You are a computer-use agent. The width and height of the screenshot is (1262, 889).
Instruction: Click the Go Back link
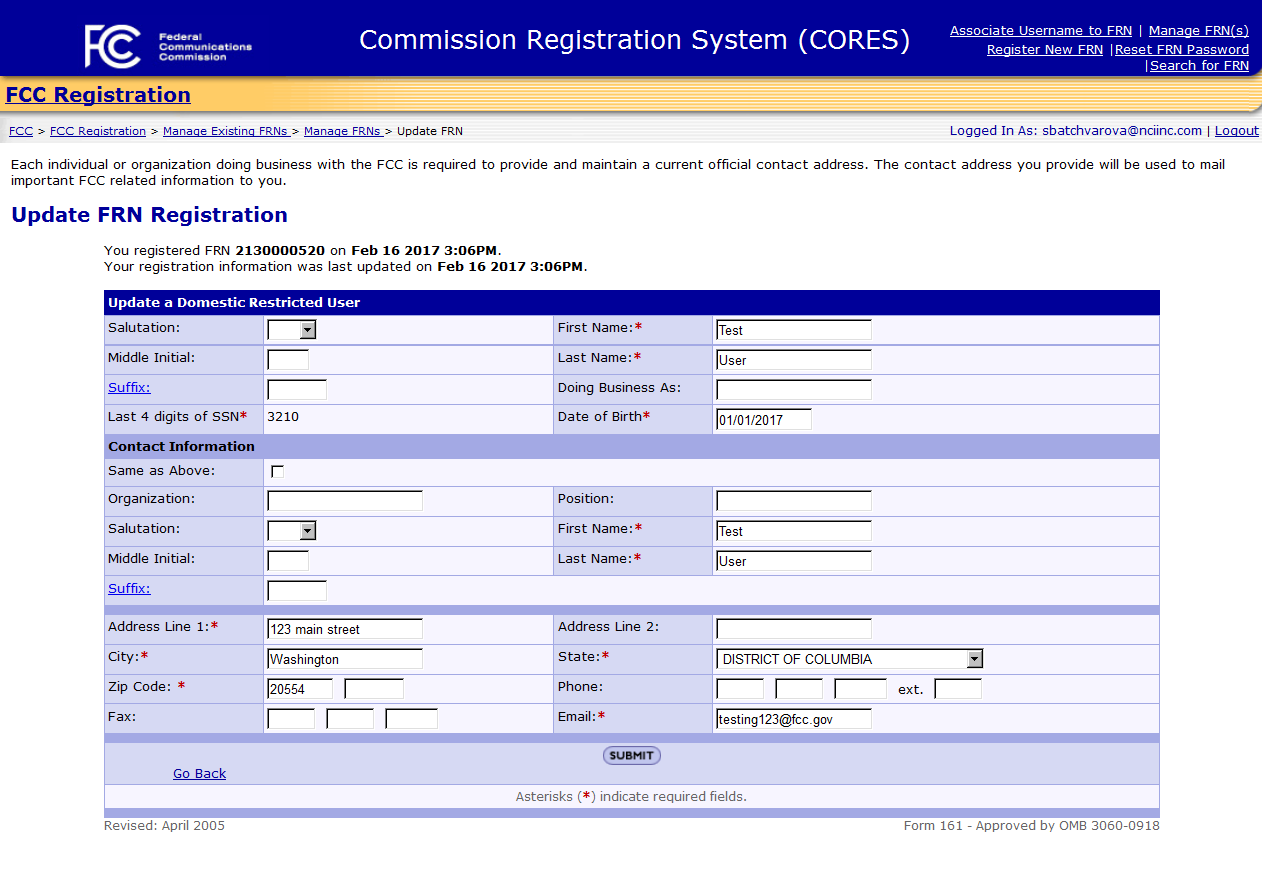click(199, 774)
